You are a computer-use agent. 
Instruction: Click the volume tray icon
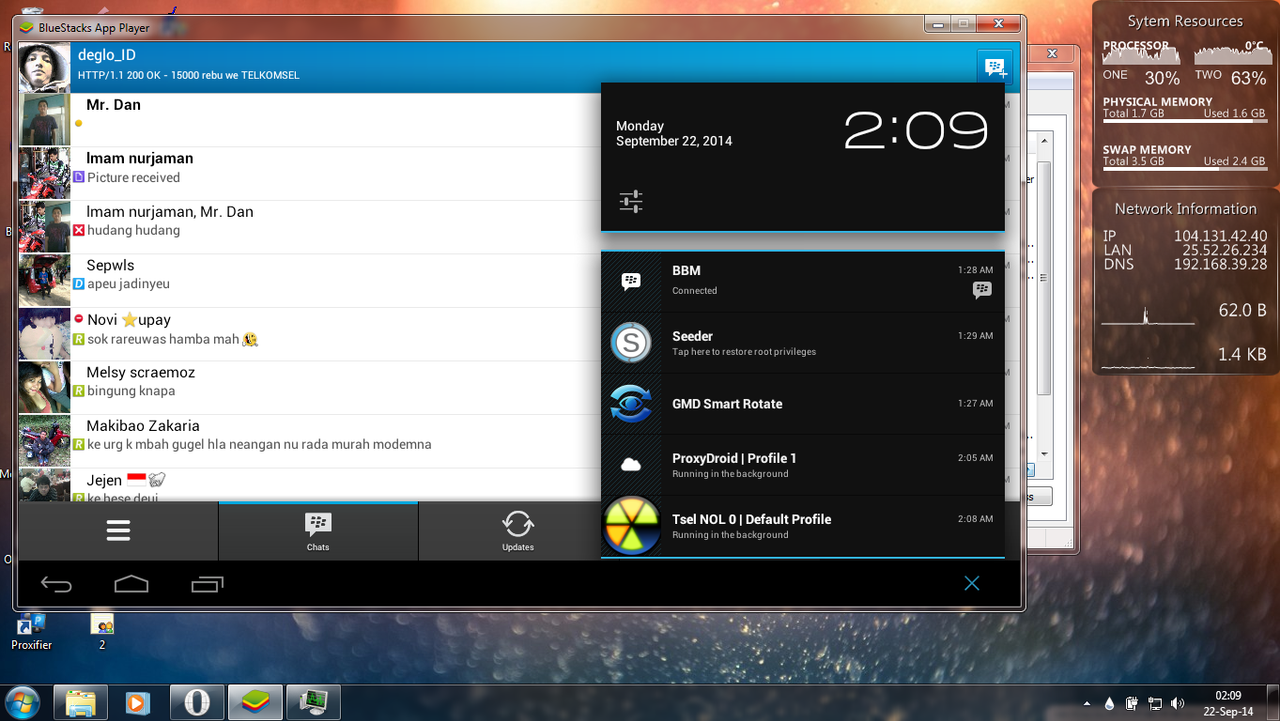(1178, 703)
